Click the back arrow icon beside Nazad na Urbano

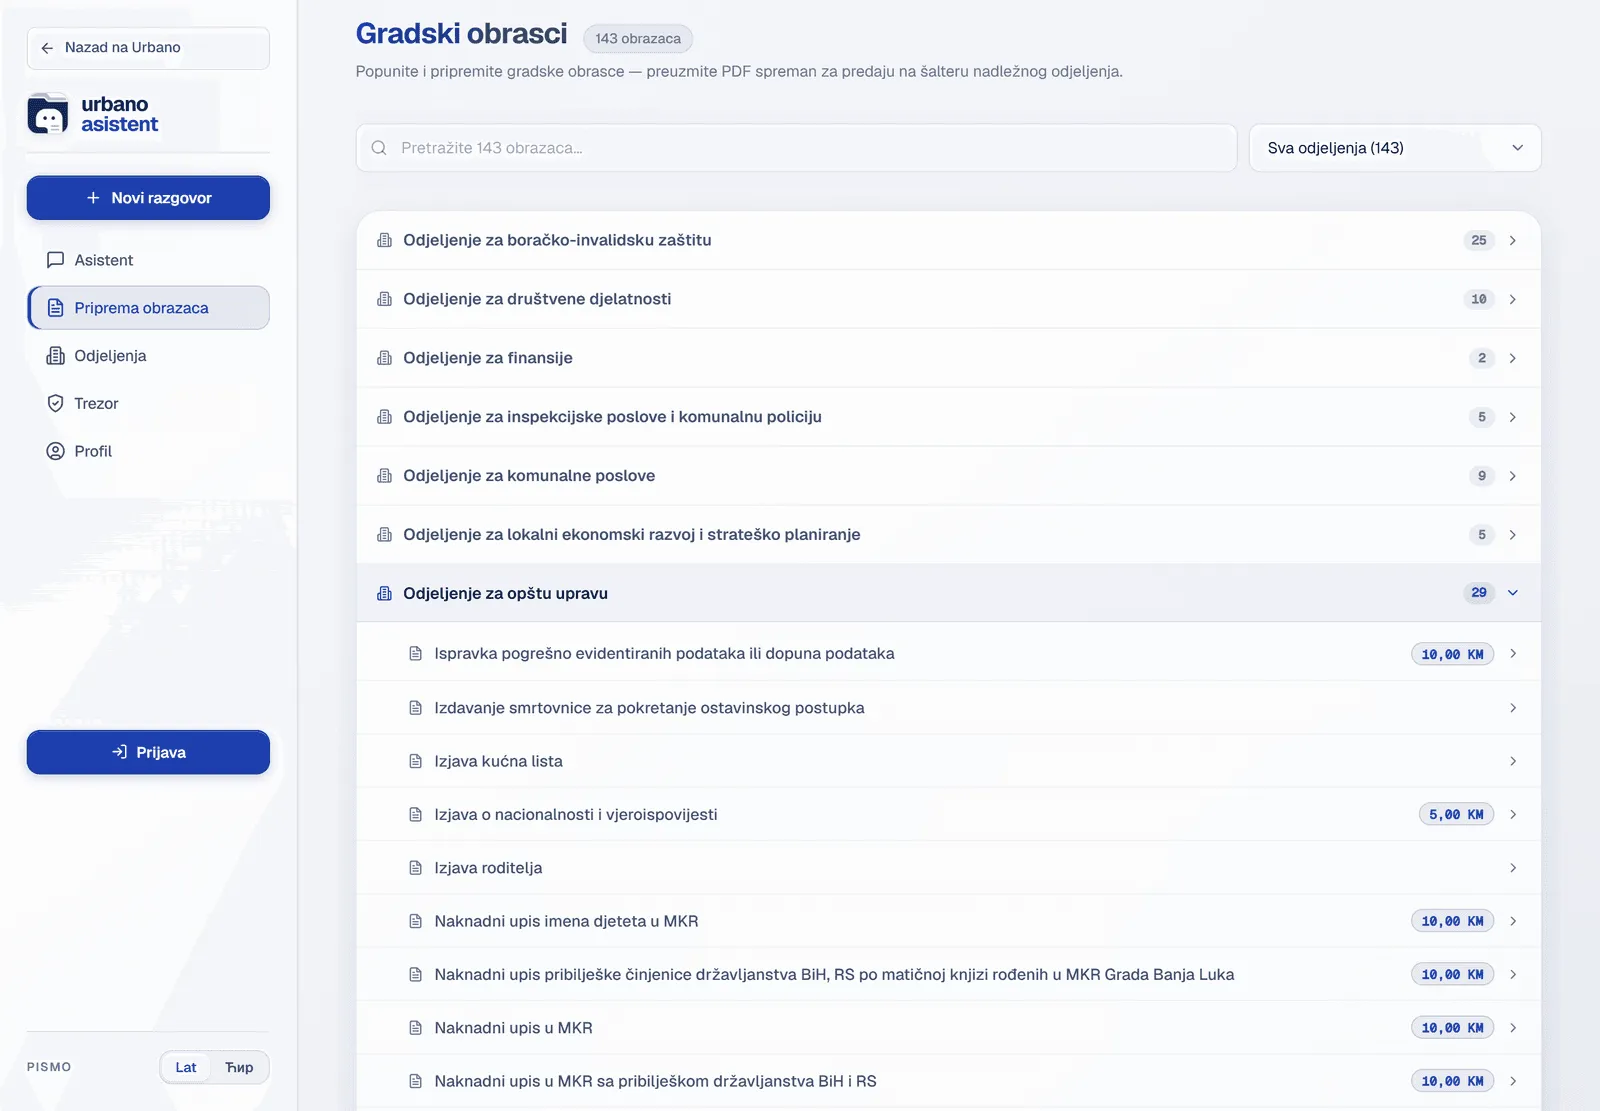47,48
